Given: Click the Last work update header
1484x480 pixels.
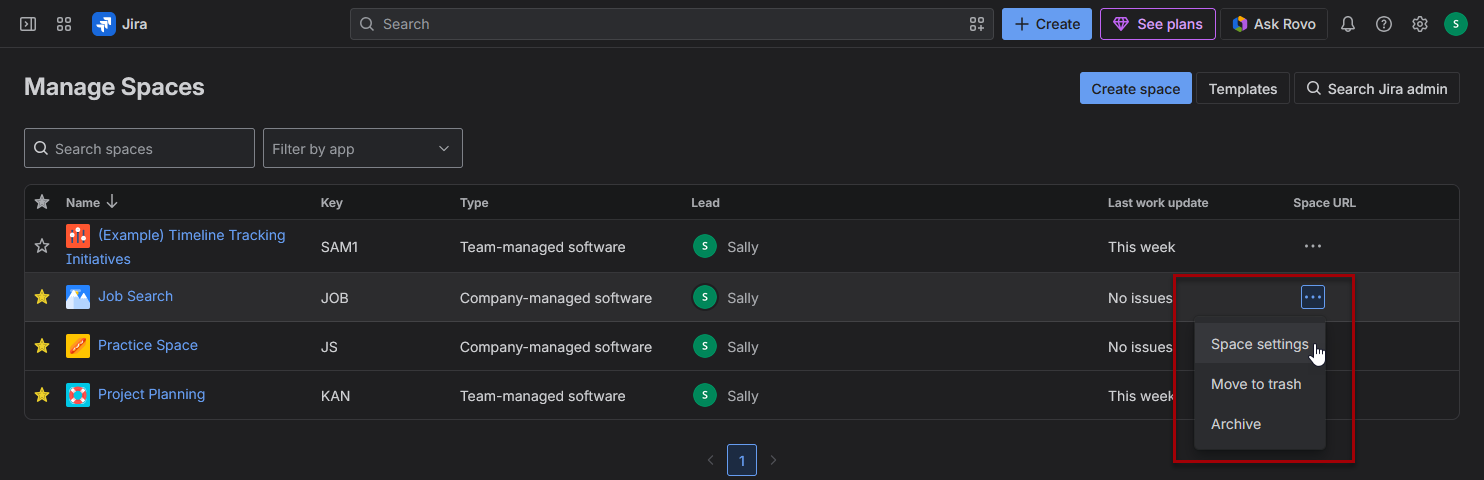Looking at the screenshot, I should pyautogui.click(x=1158, y=202).
